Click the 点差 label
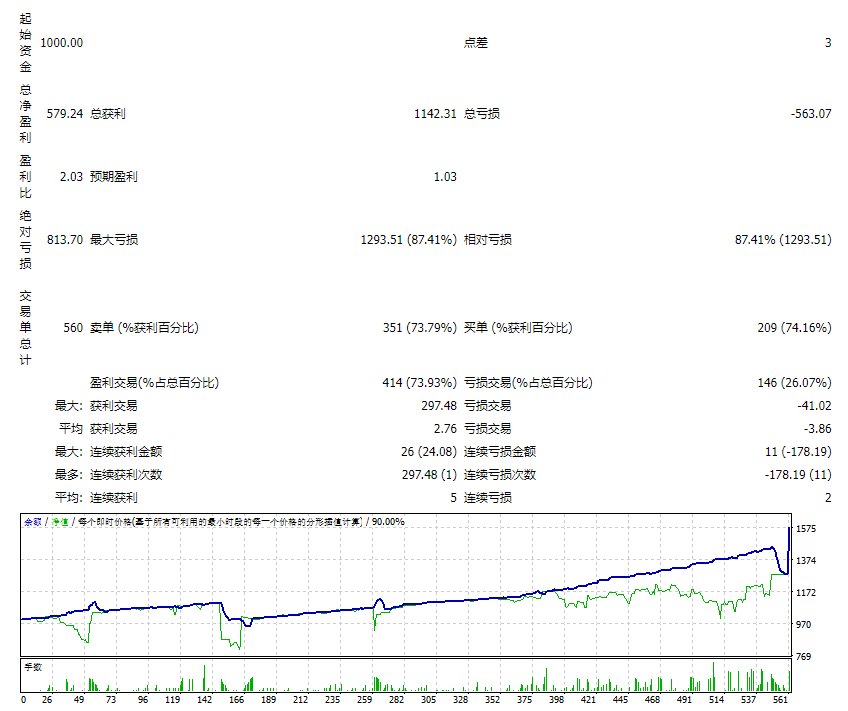 point(476,43)
